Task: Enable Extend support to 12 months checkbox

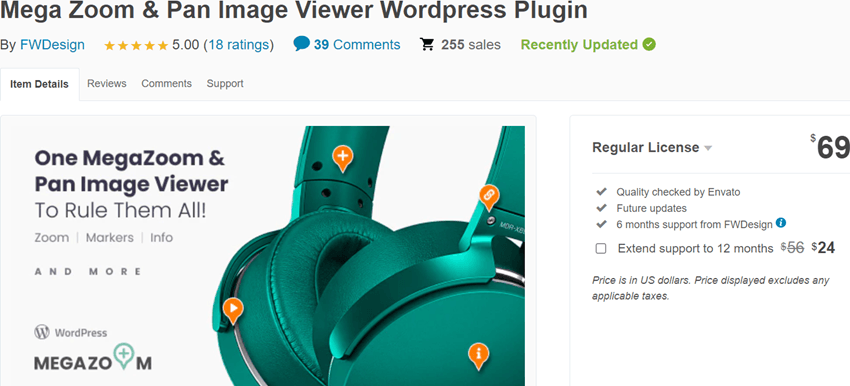Action: [601, 248]
